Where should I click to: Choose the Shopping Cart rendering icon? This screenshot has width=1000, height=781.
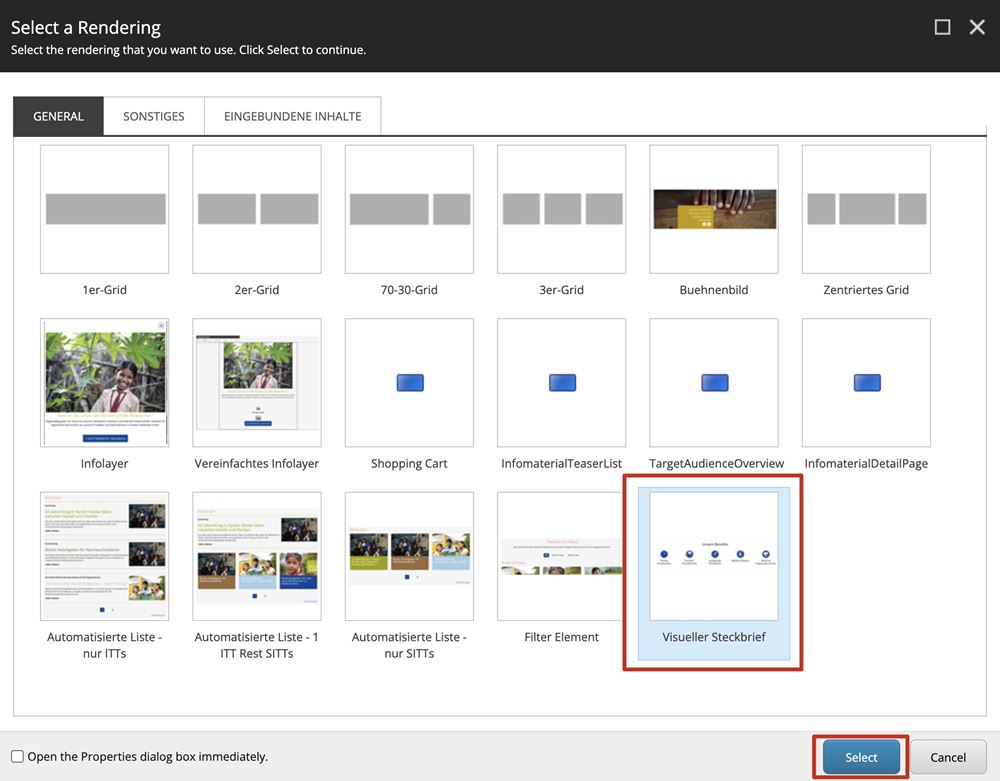point(409,383)
